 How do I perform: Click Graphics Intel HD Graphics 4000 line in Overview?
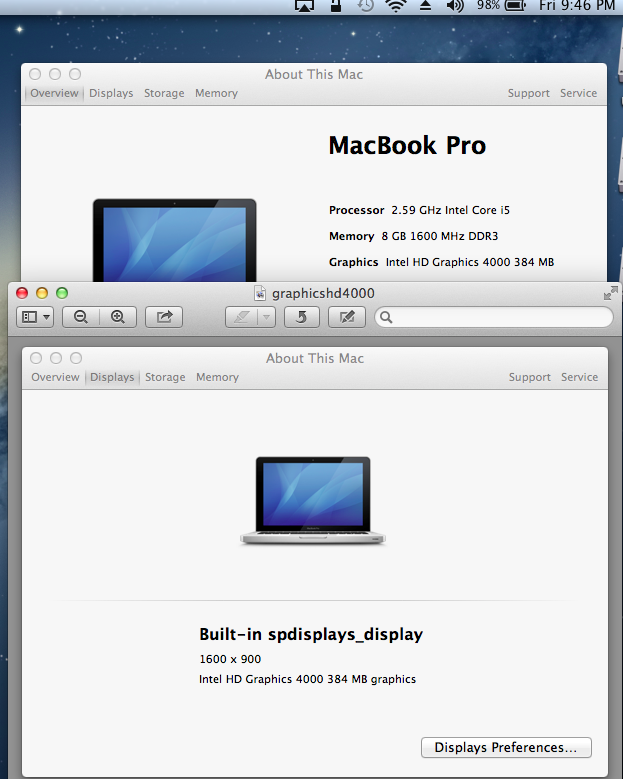[441, 262]
